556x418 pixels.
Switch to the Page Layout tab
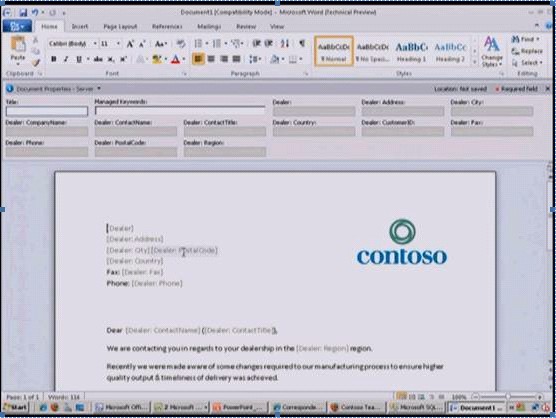coord(120,27)
